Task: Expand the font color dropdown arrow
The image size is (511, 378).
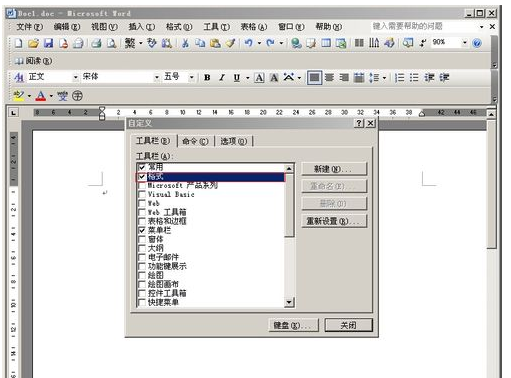Action: tap(51, 96)
